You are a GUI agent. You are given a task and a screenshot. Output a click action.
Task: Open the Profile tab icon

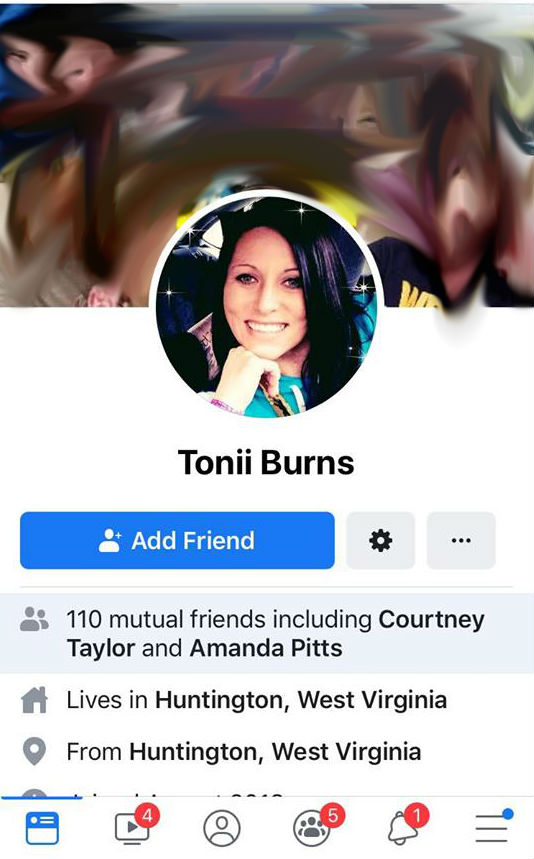pos(222,828)
